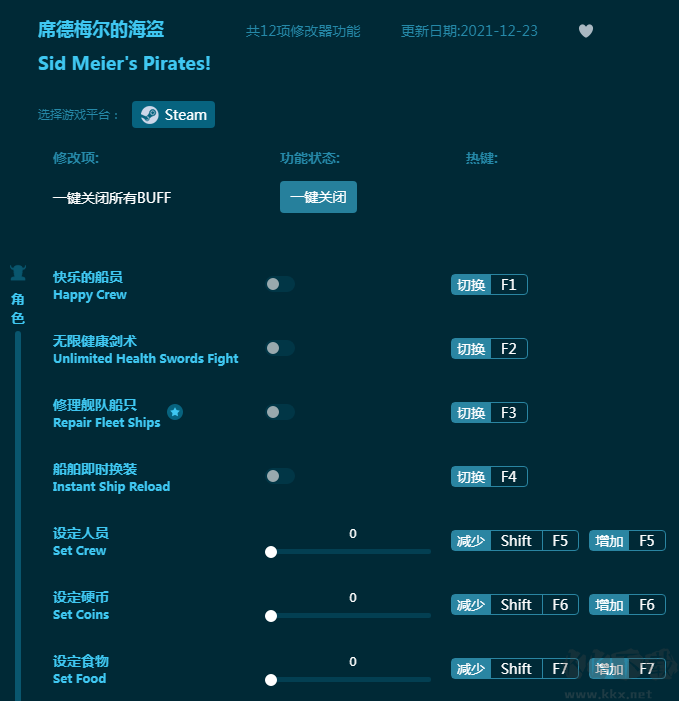The height and width of the screenshot is (701, 679).
Task: Click the Set Crew label
Action: (x=80, y=550)
